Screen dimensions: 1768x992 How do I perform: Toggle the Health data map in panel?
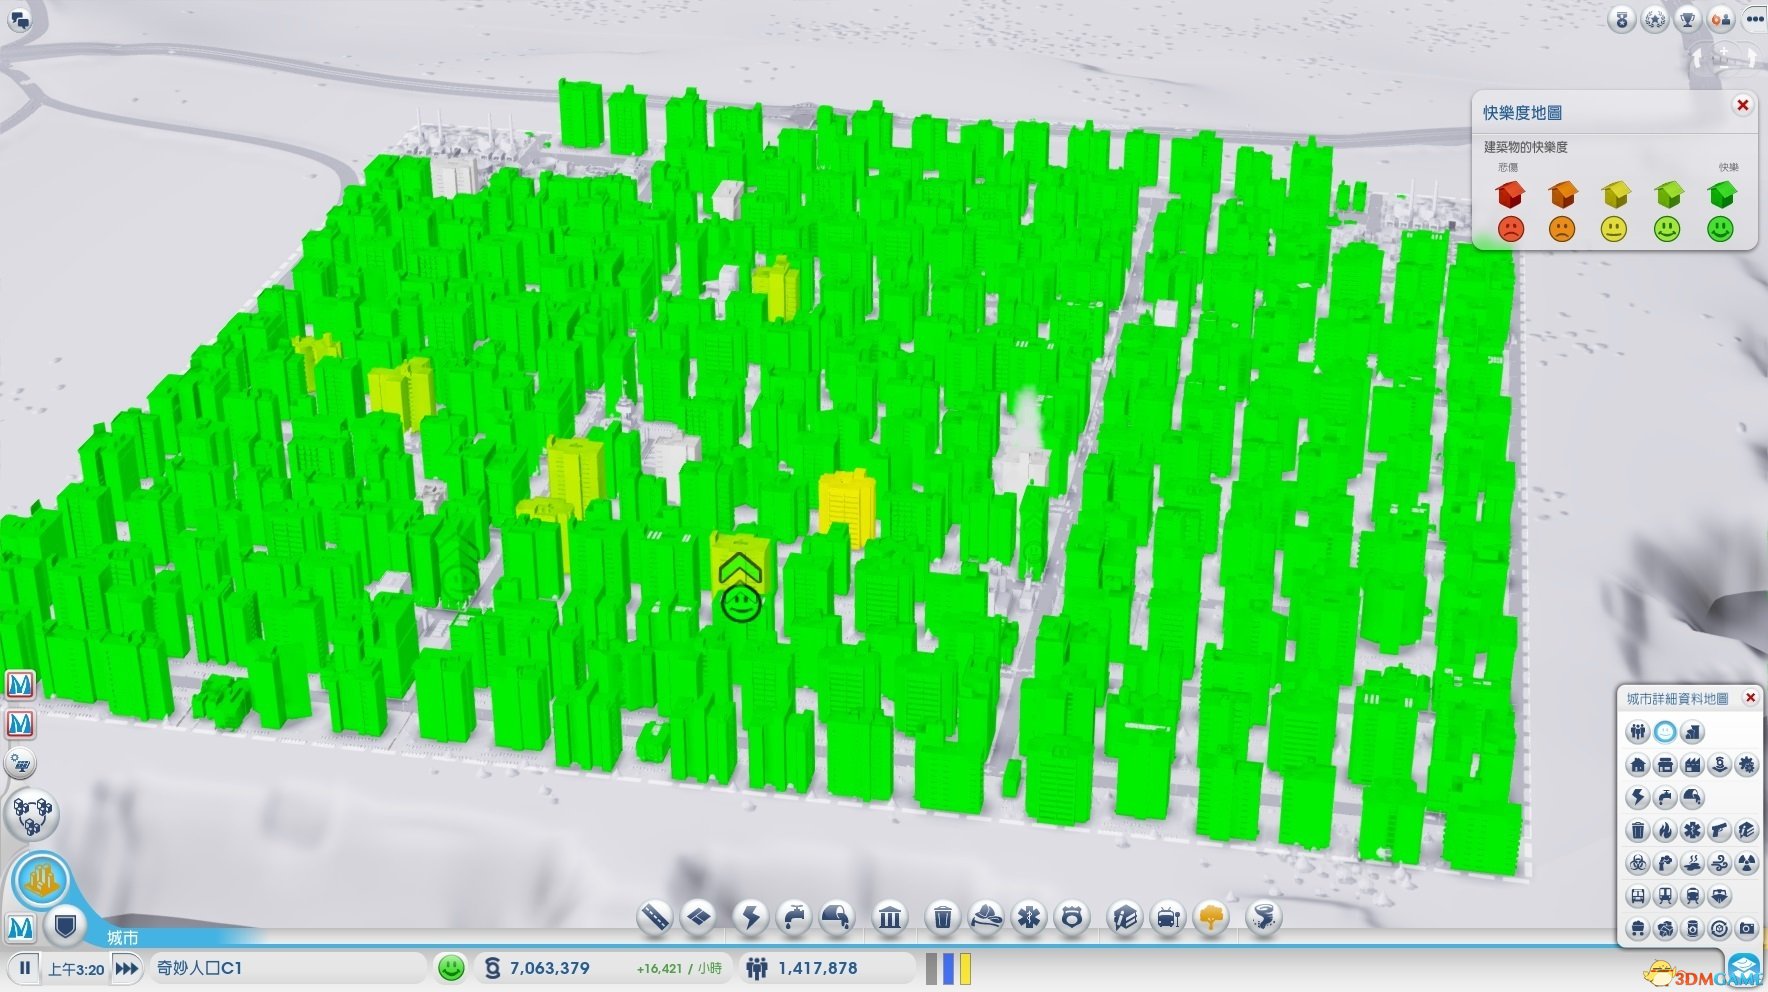[x=1692, y=830]
